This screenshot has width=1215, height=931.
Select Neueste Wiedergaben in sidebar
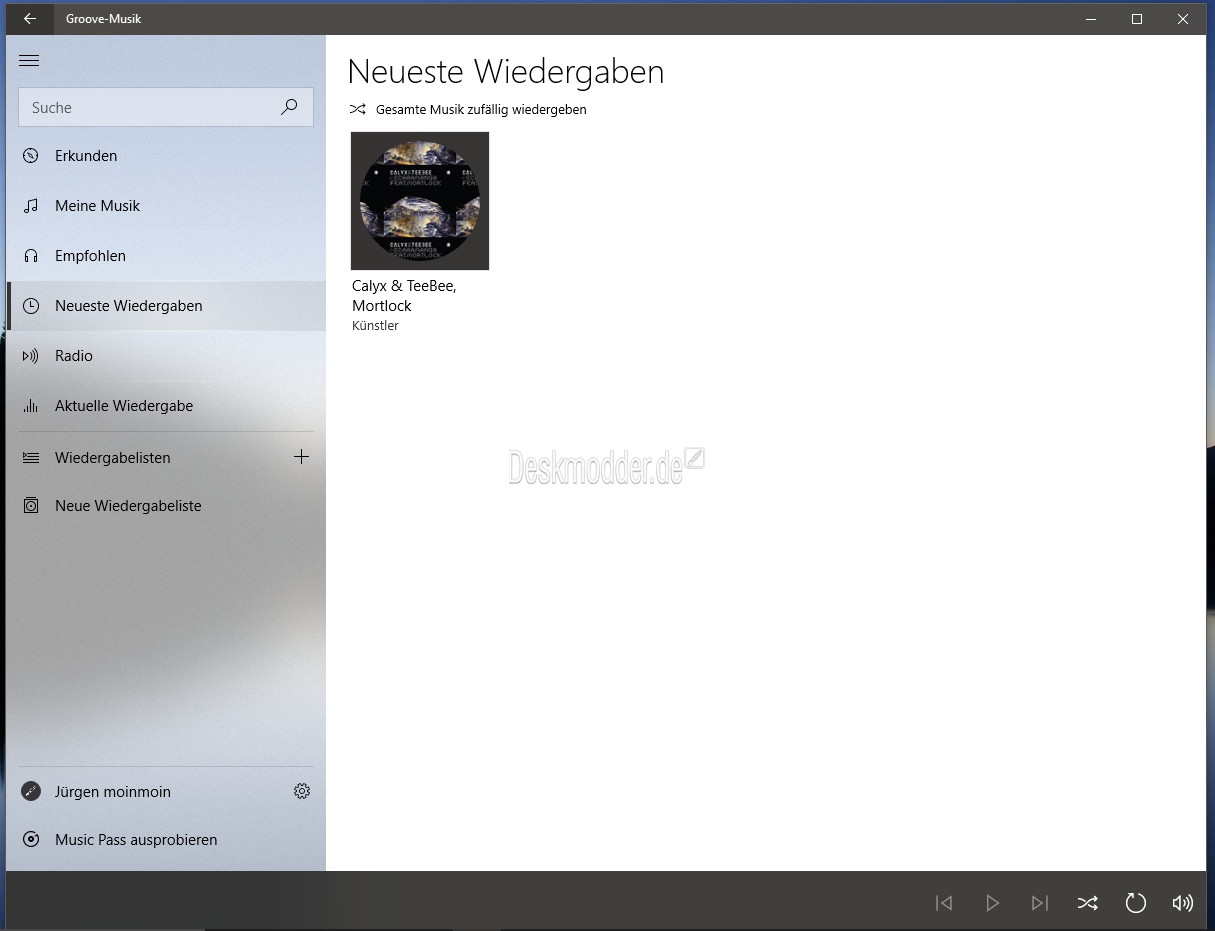(x=128, y=306)
